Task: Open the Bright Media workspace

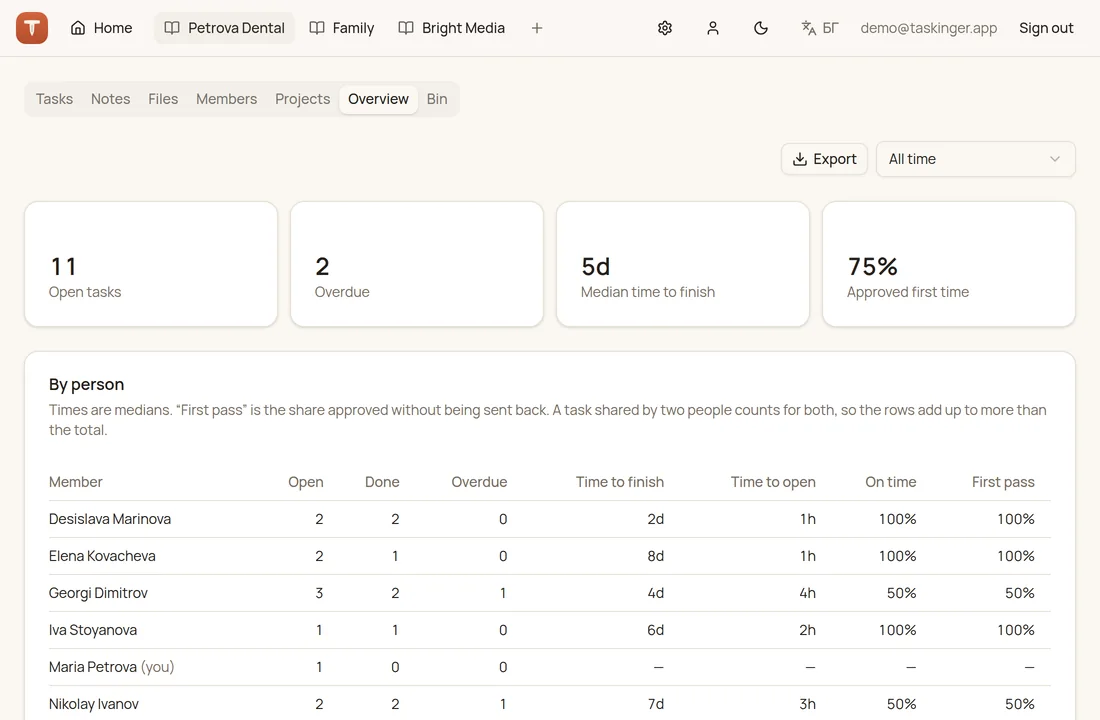Action: [x=452, y=28]
